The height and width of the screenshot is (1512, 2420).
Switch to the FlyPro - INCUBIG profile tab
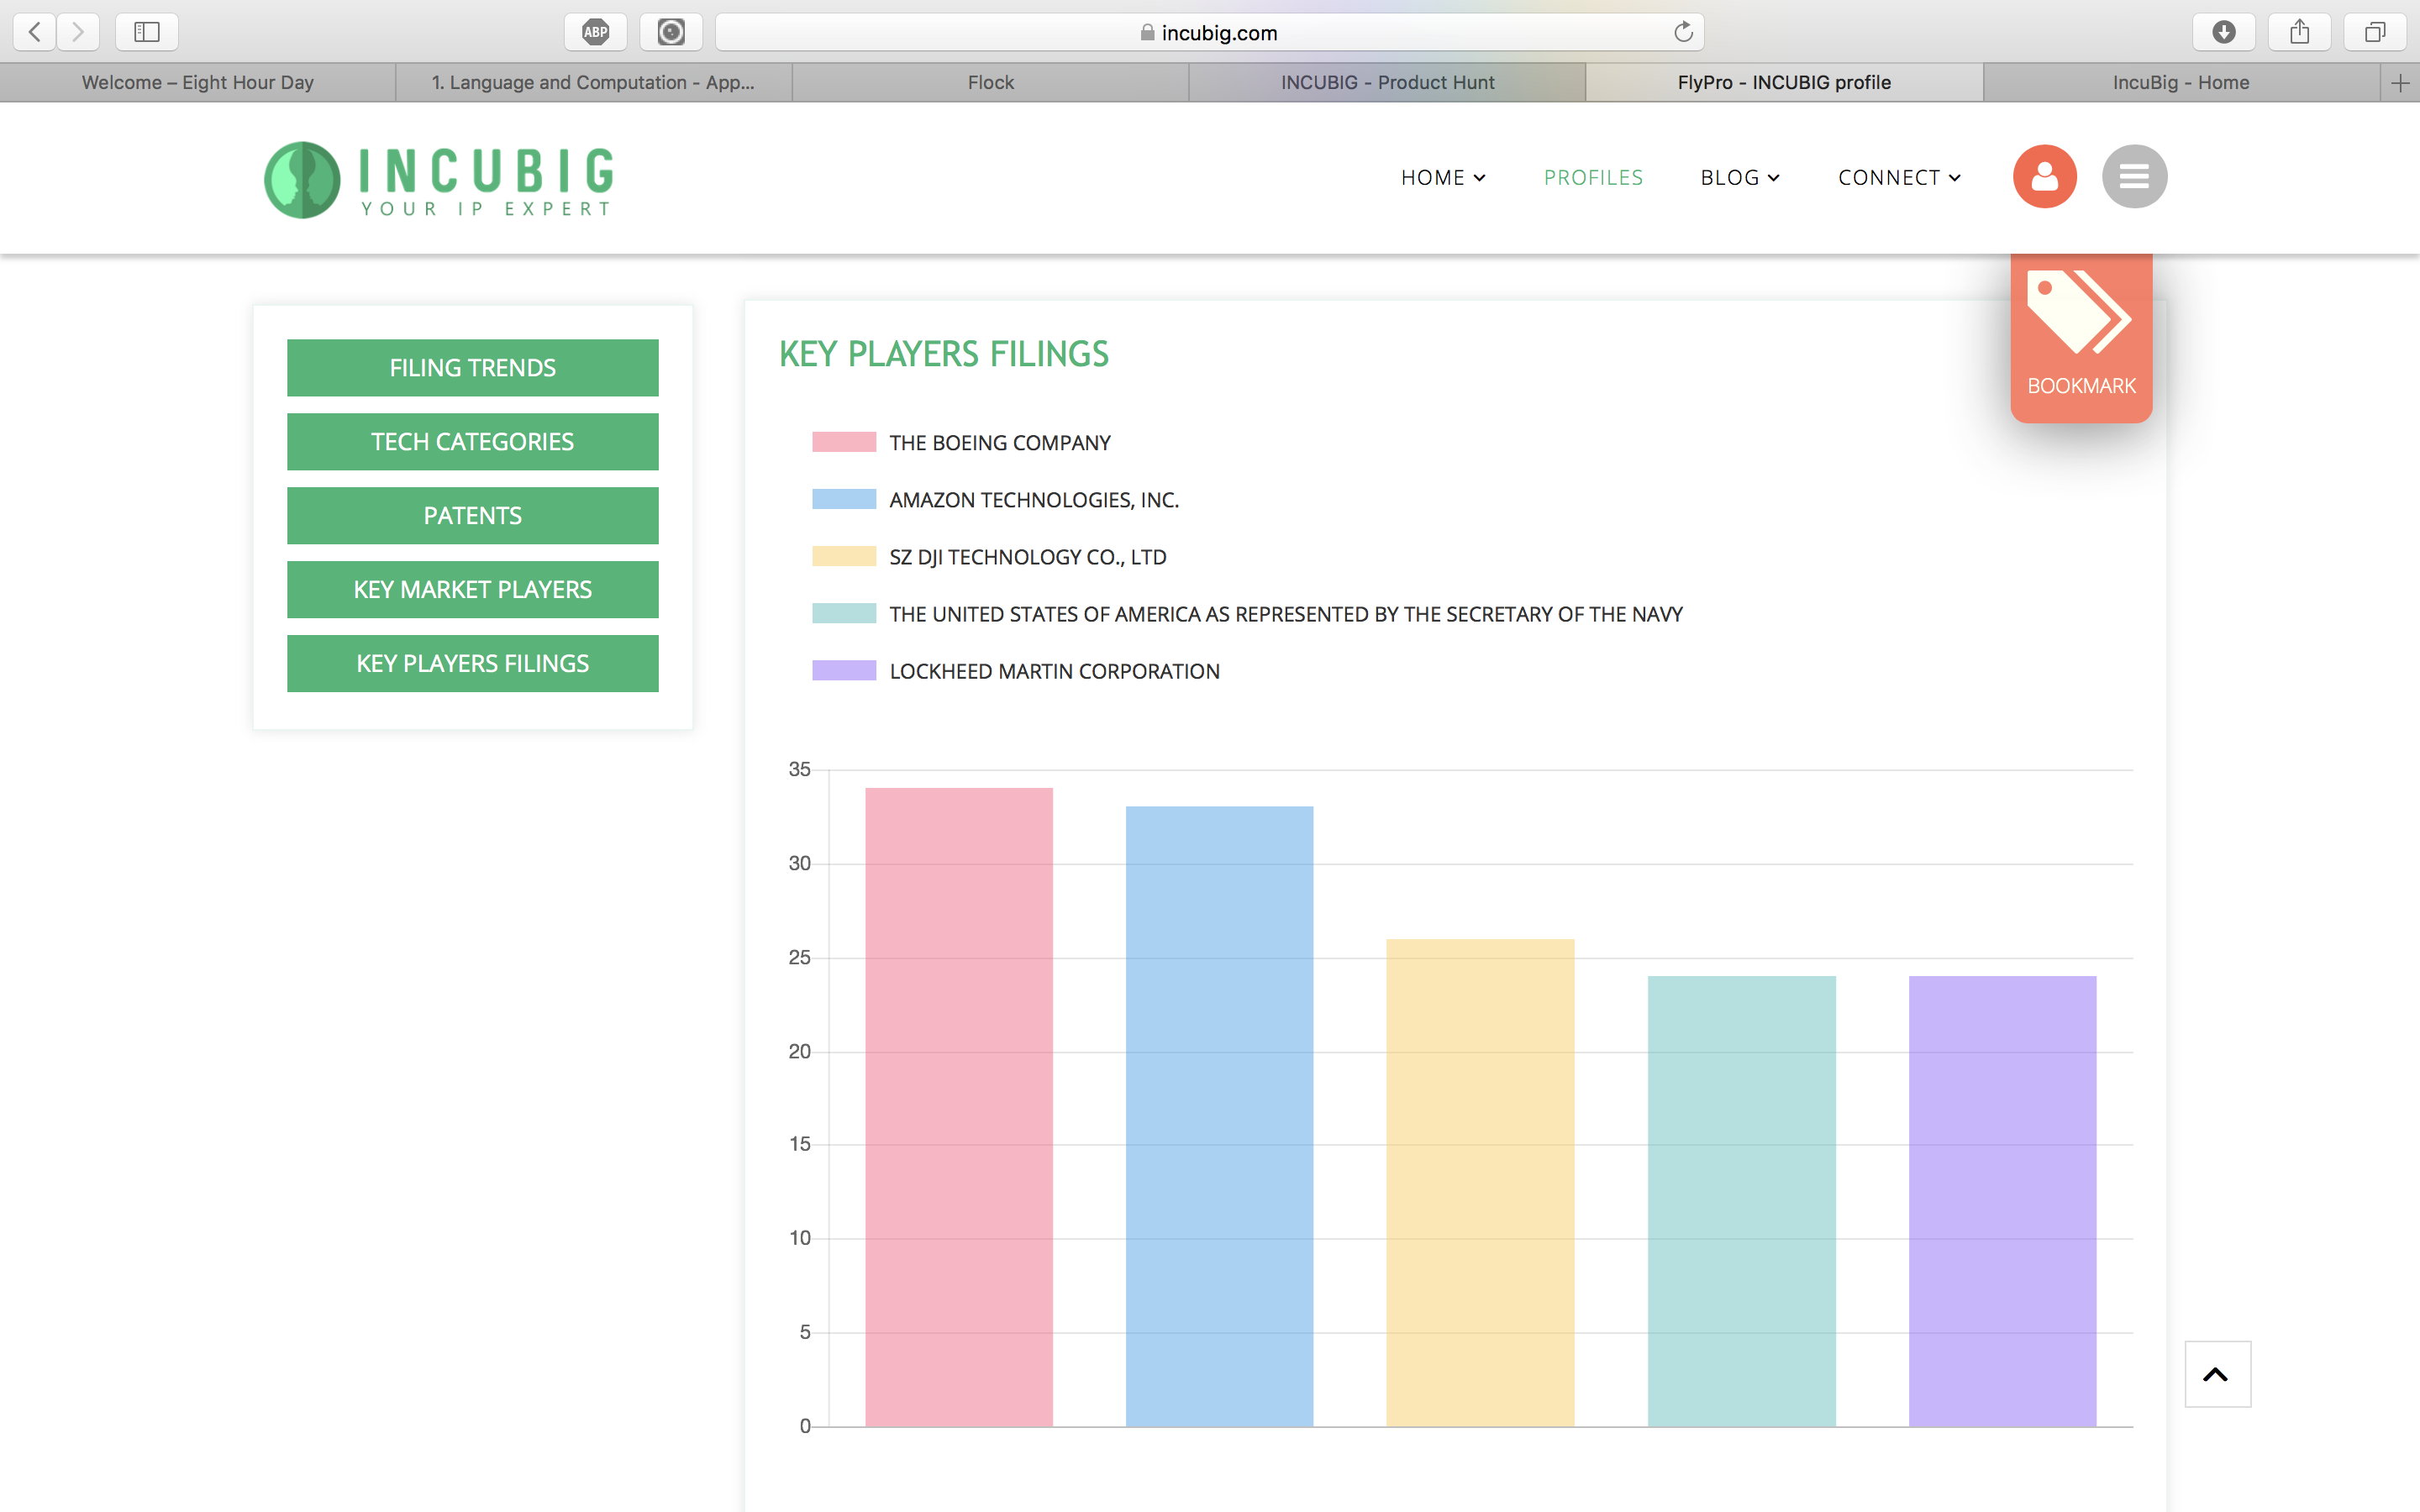pyautogui.click(x=1783, y=82)
